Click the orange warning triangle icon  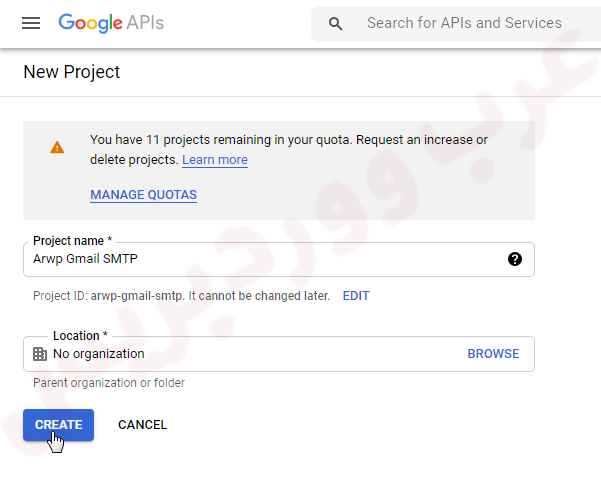coord(57,147)
